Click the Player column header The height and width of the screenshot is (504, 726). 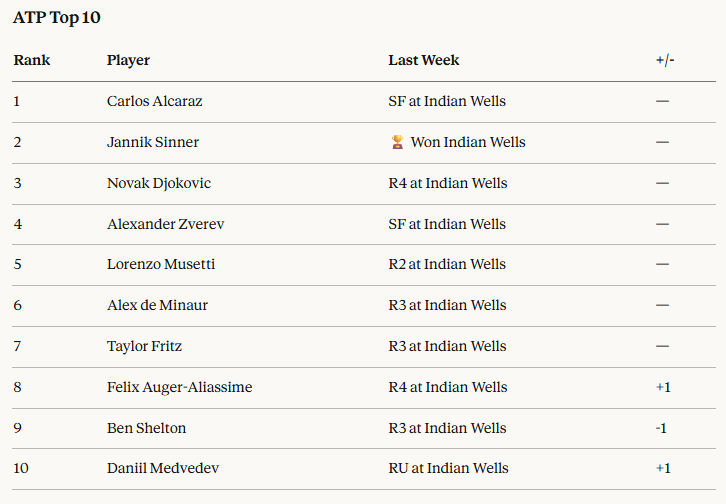(x=128, y=60)
